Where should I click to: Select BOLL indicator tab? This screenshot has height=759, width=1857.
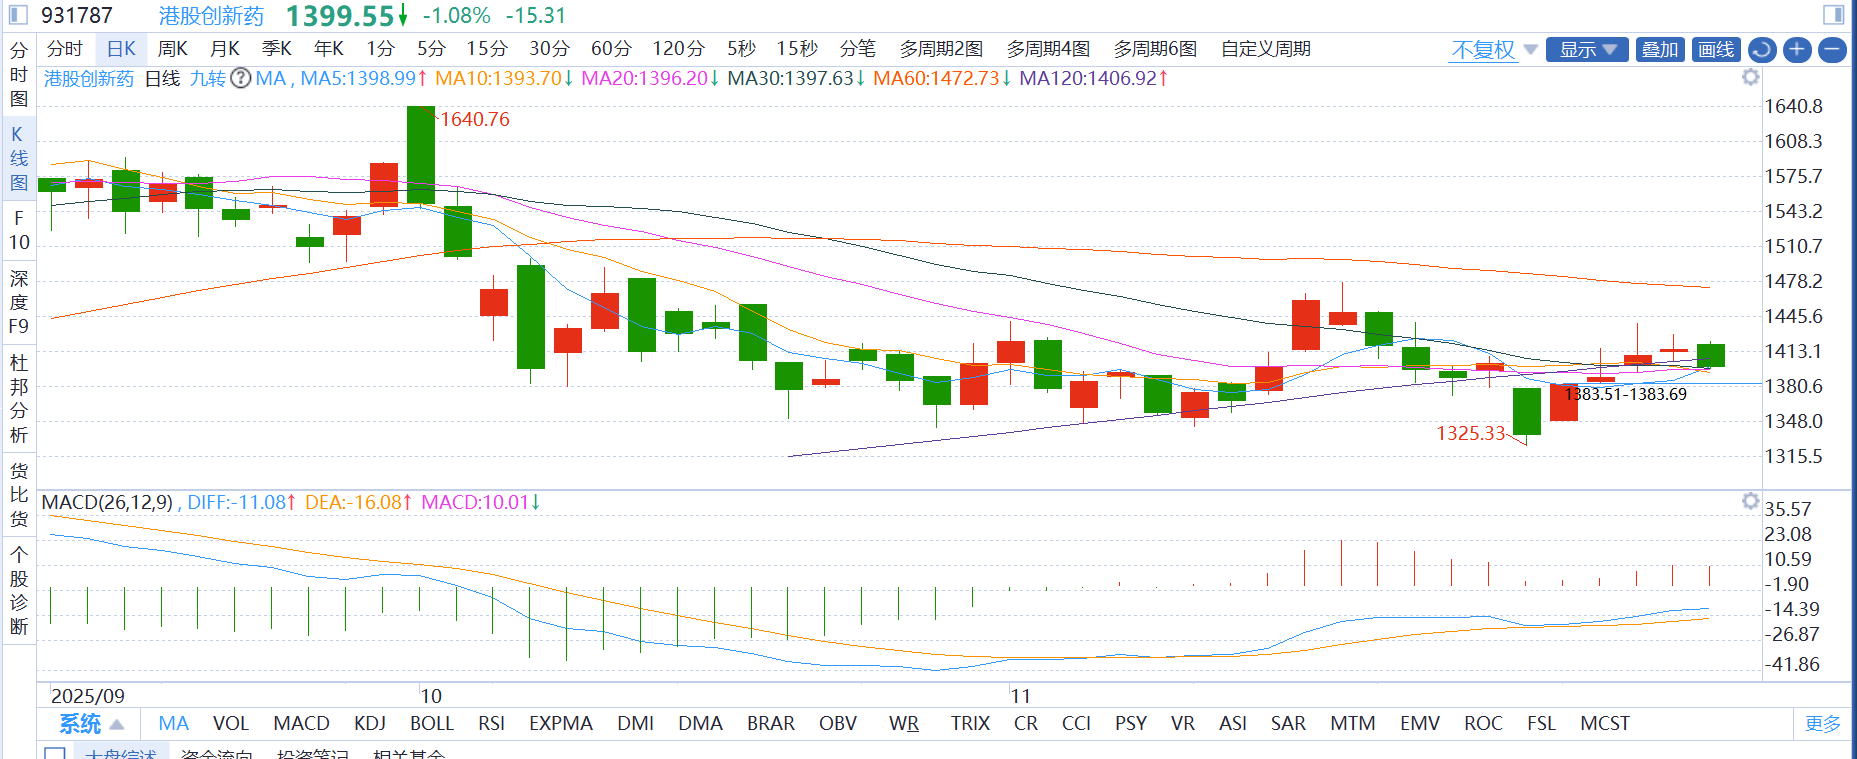click(432, 723)
